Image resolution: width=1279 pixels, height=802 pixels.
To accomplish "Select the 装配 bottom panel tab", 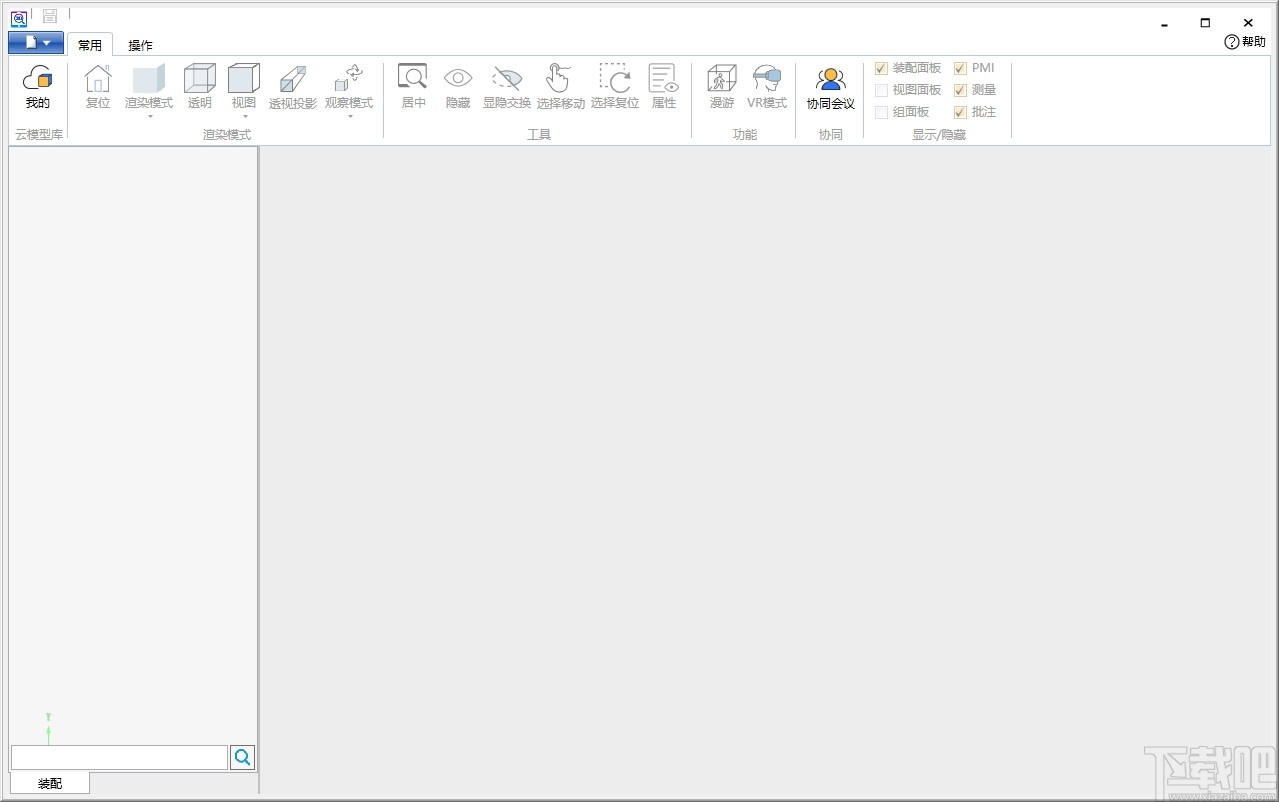I will point(50,783).
